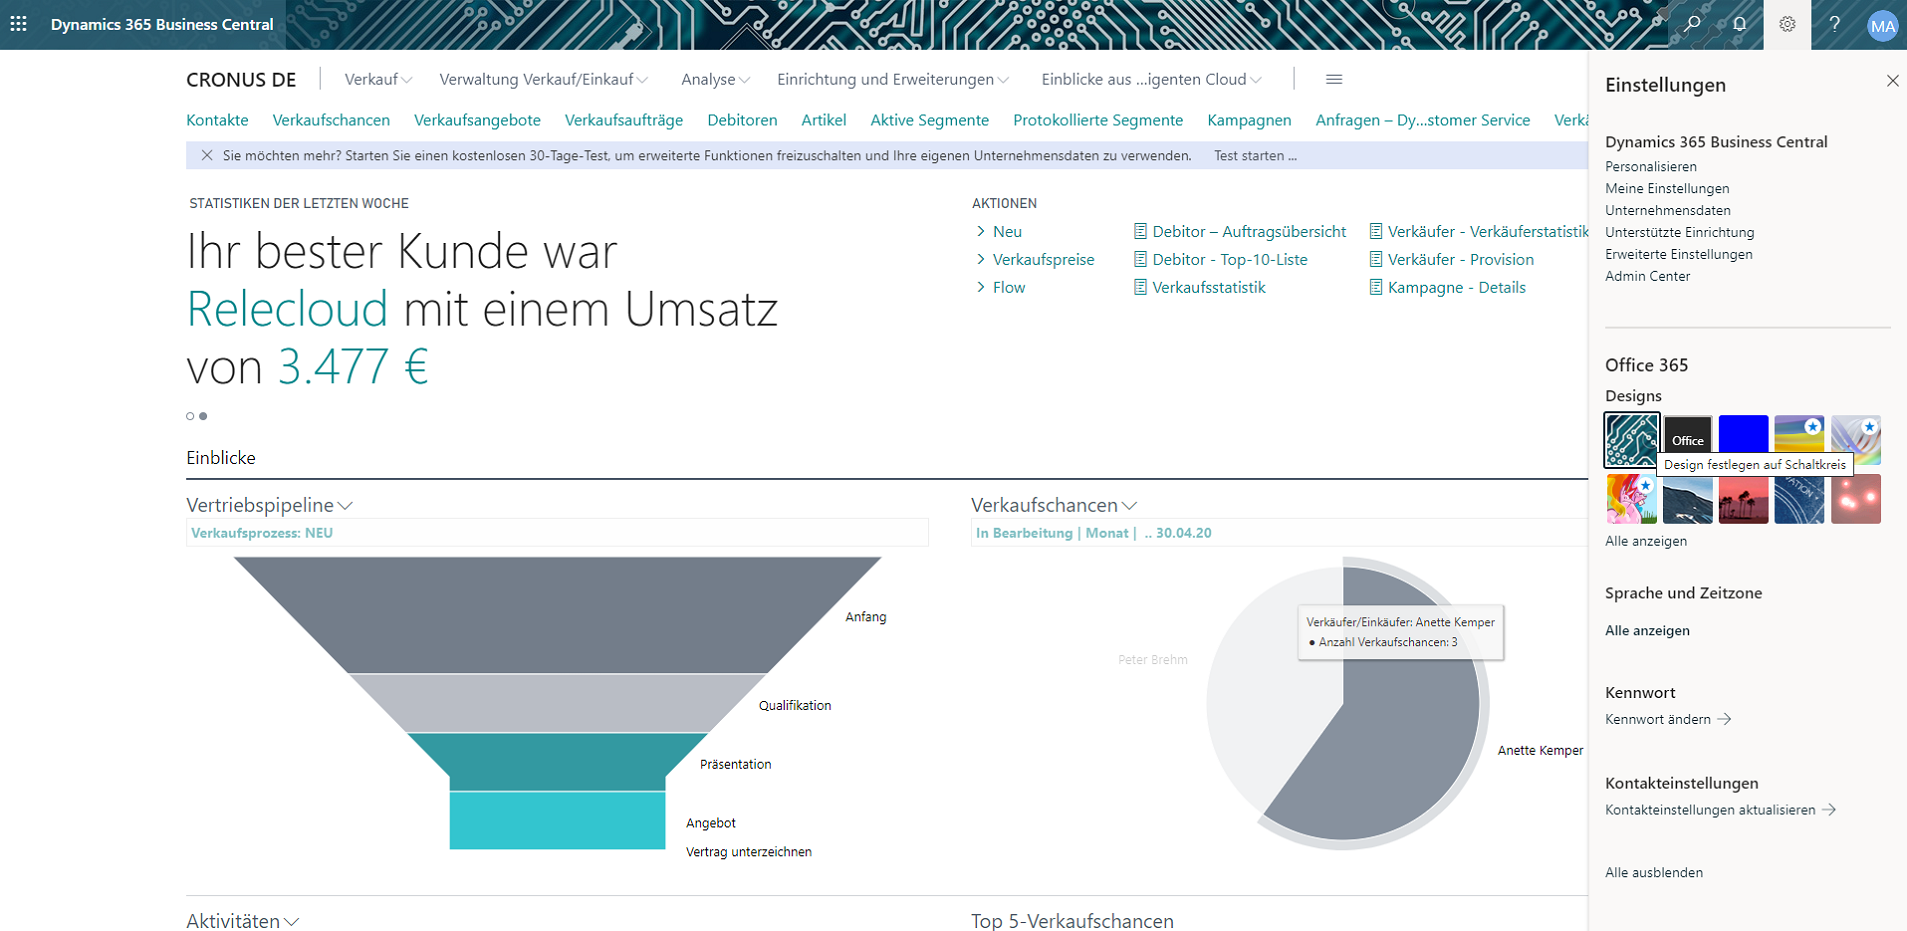Click the search magnifier icon in header
The image size is (1907, 931).
point(1692,24)
